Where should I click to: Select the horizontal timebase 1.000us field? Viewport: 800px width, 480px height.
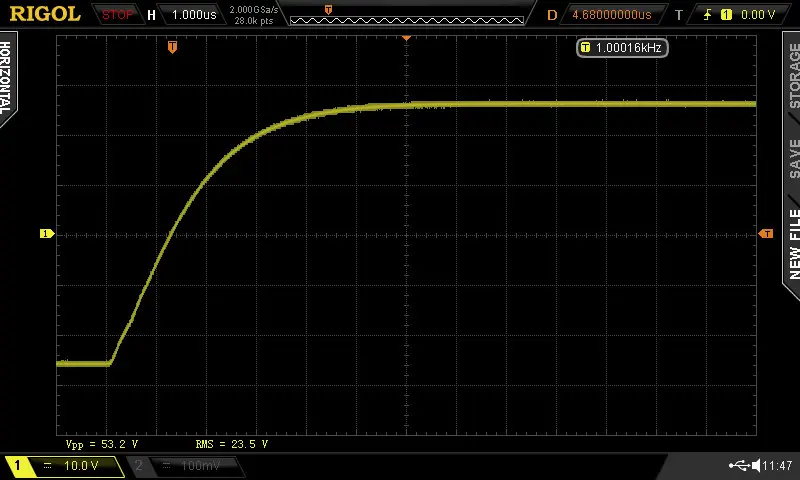(x=194, y=15)
